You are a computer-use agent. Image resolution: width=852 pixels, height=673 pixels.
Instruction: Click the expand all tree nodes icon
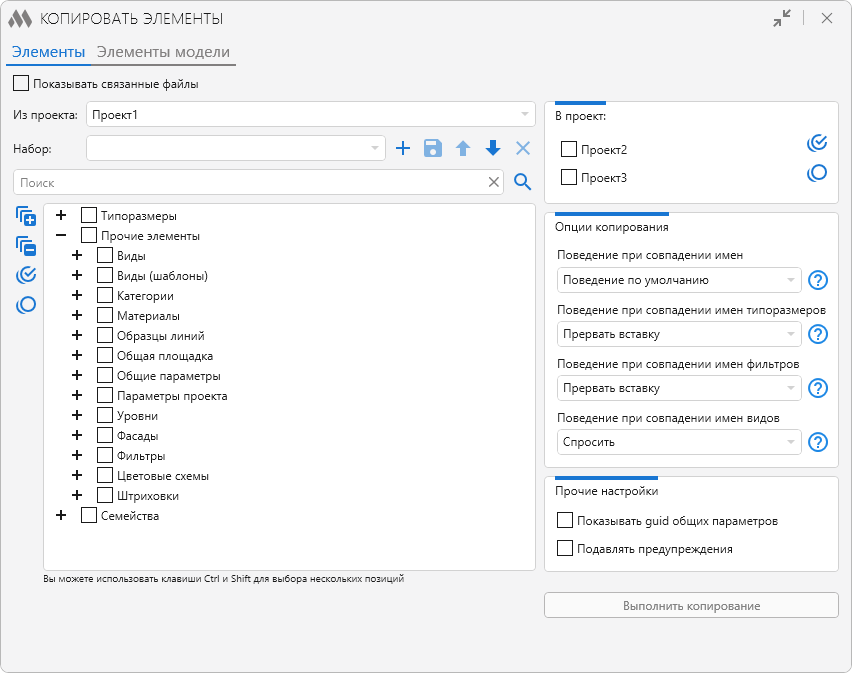coord(26,216)
